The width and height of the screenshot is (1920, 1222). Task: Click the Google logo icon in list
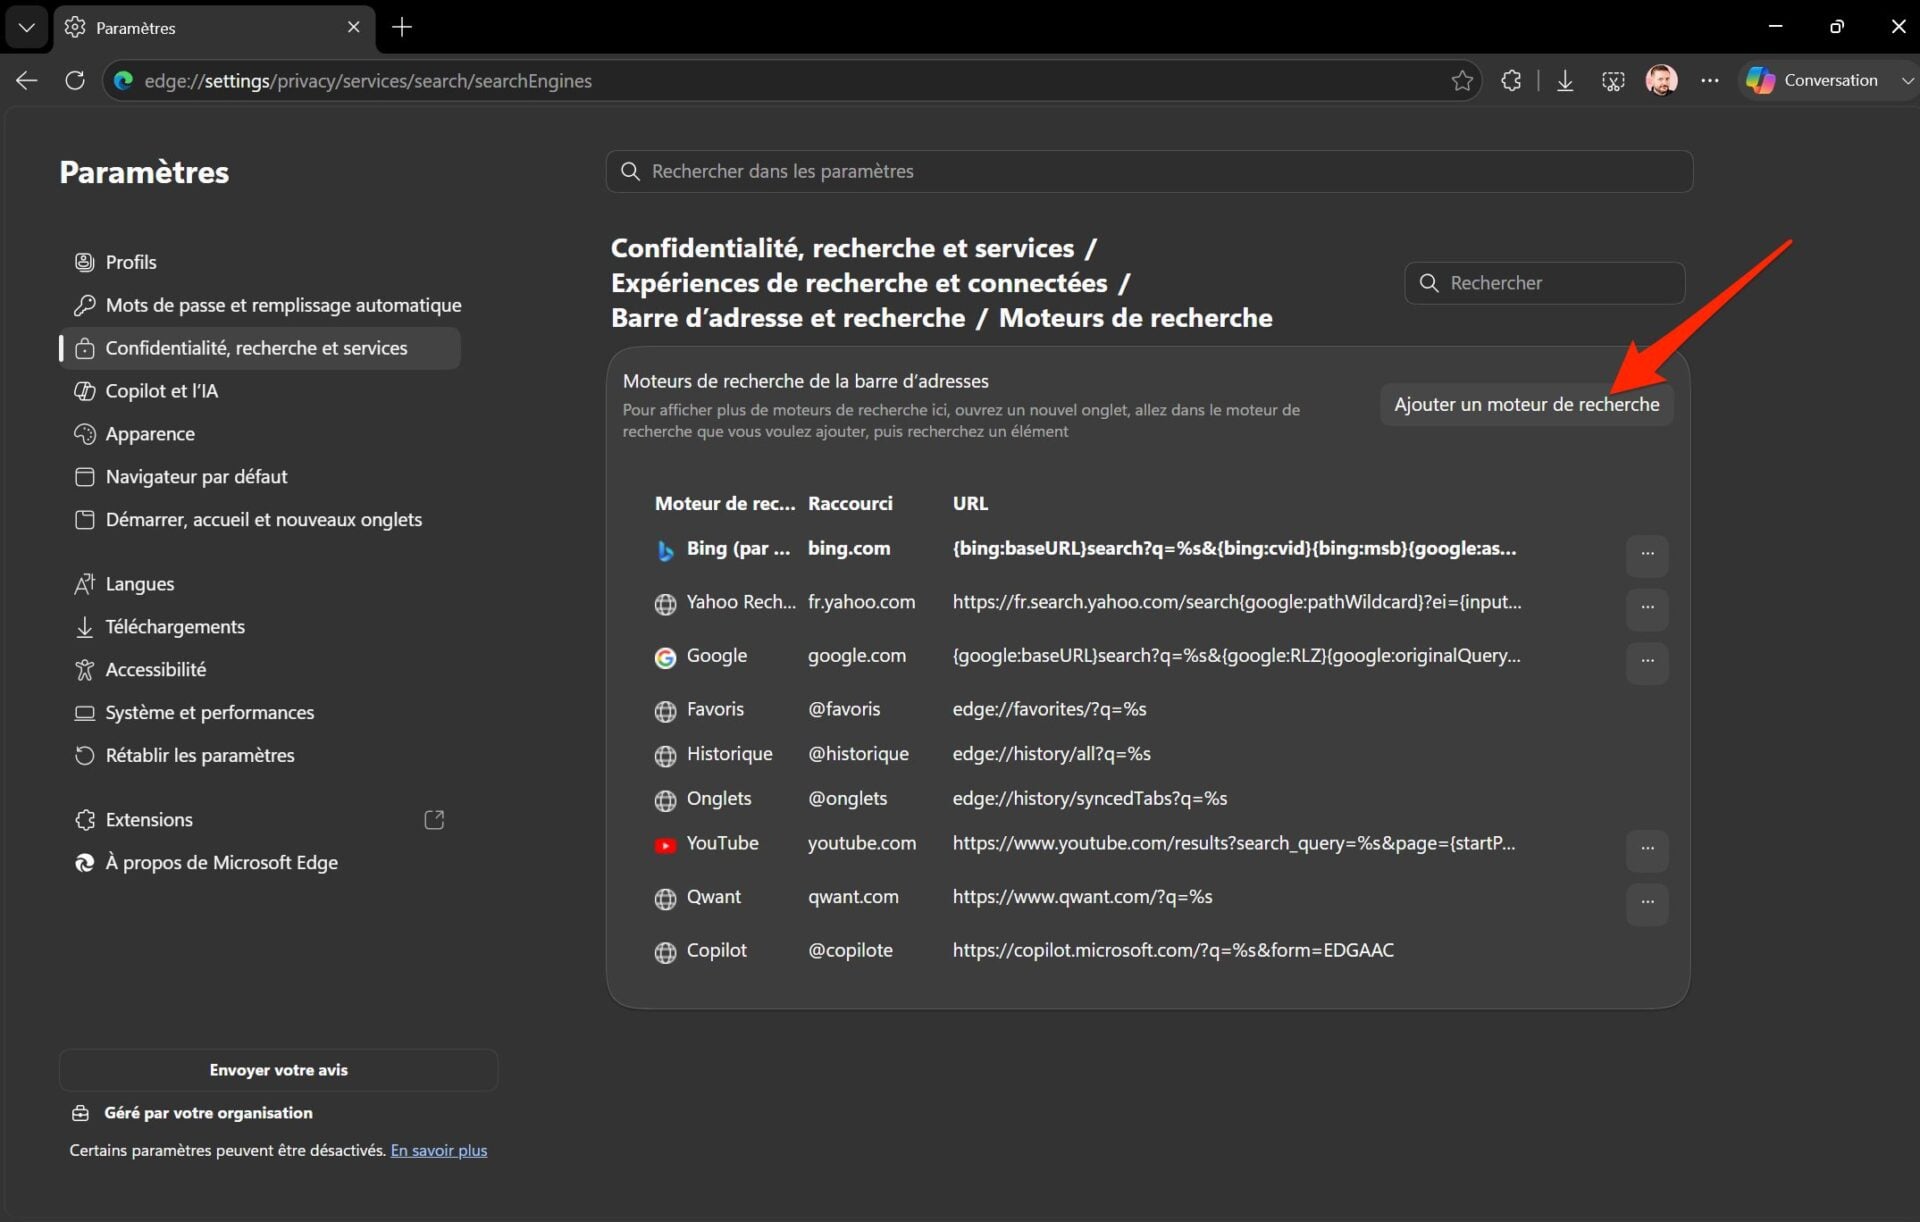pyautogui.click(x=665, y=658)
